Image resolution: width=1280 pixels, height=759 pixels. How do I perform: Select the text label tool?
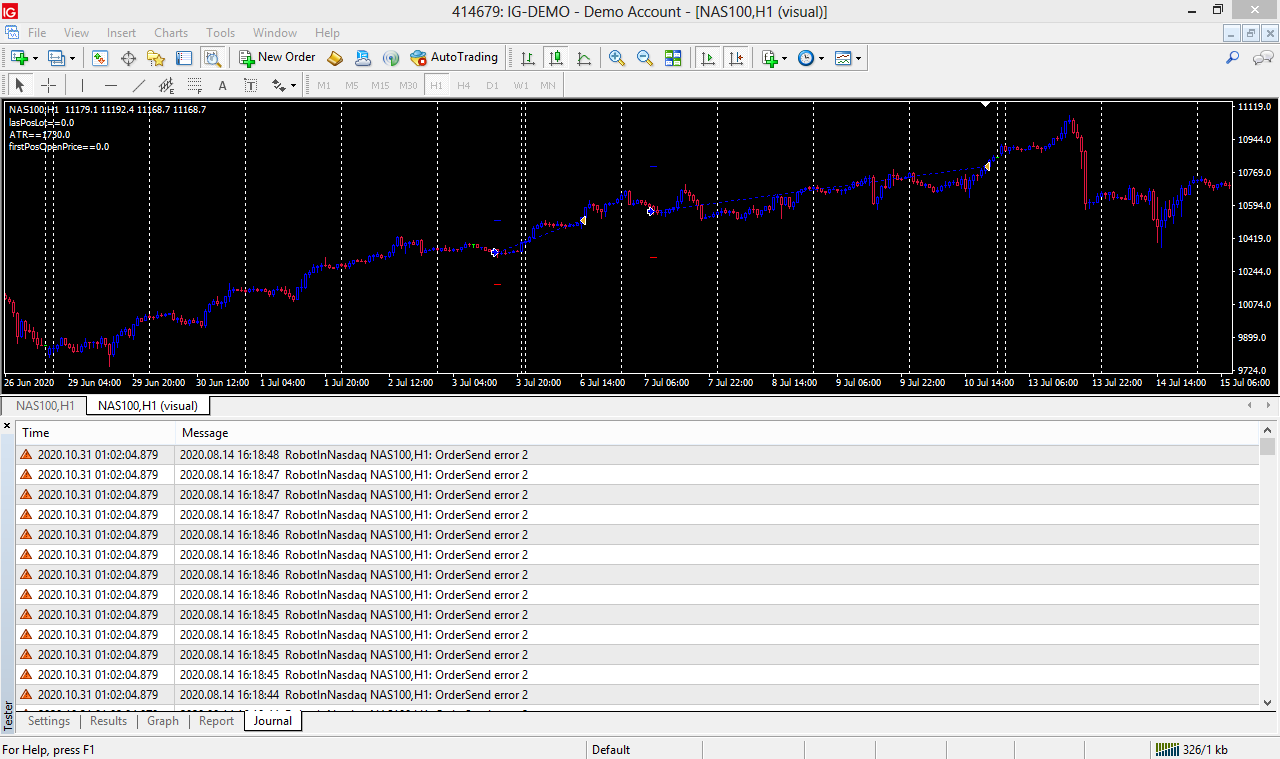(251, 85)
